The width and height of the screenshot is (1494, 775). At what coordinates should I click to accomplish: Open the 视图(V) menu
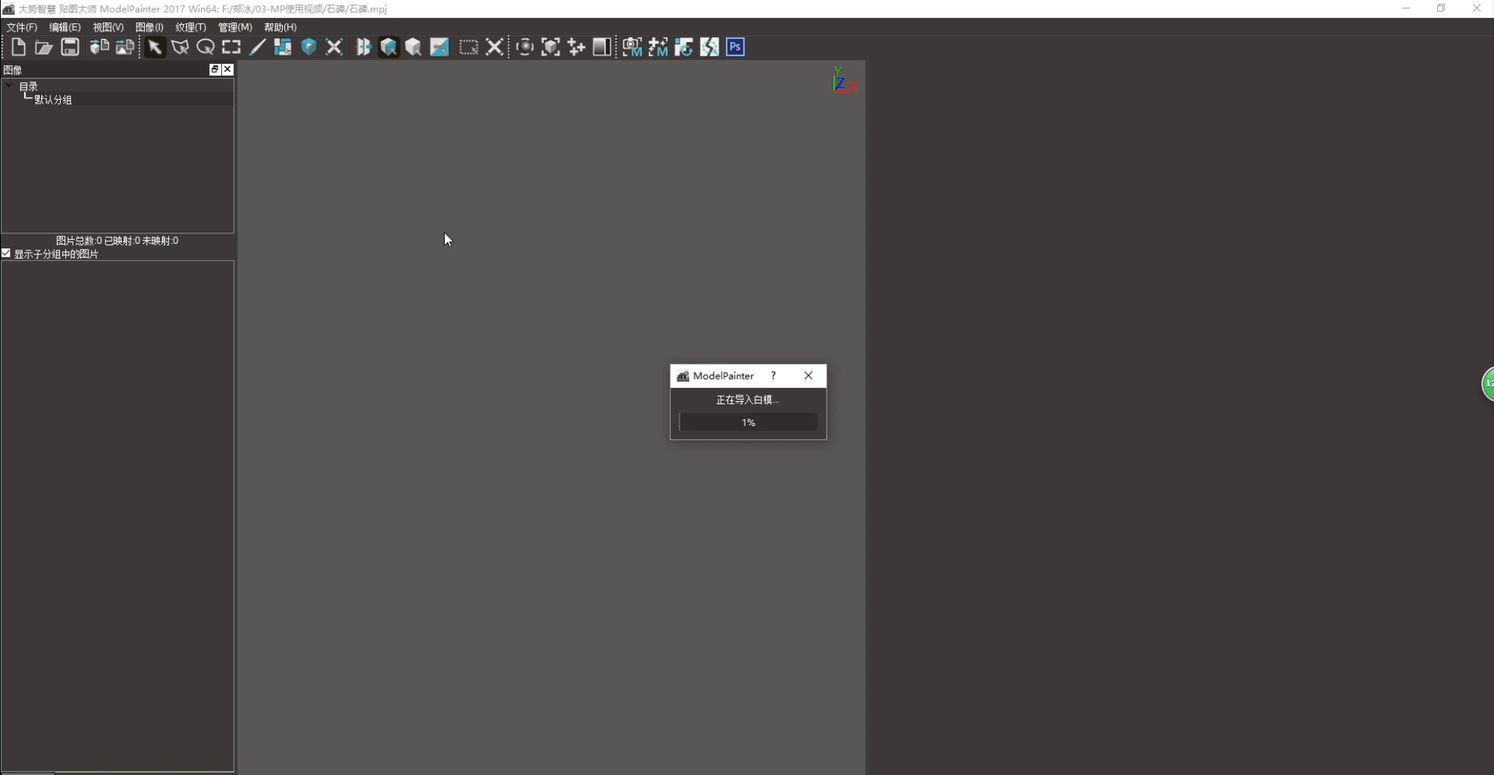pyautogui.click(x=106, y=27)
